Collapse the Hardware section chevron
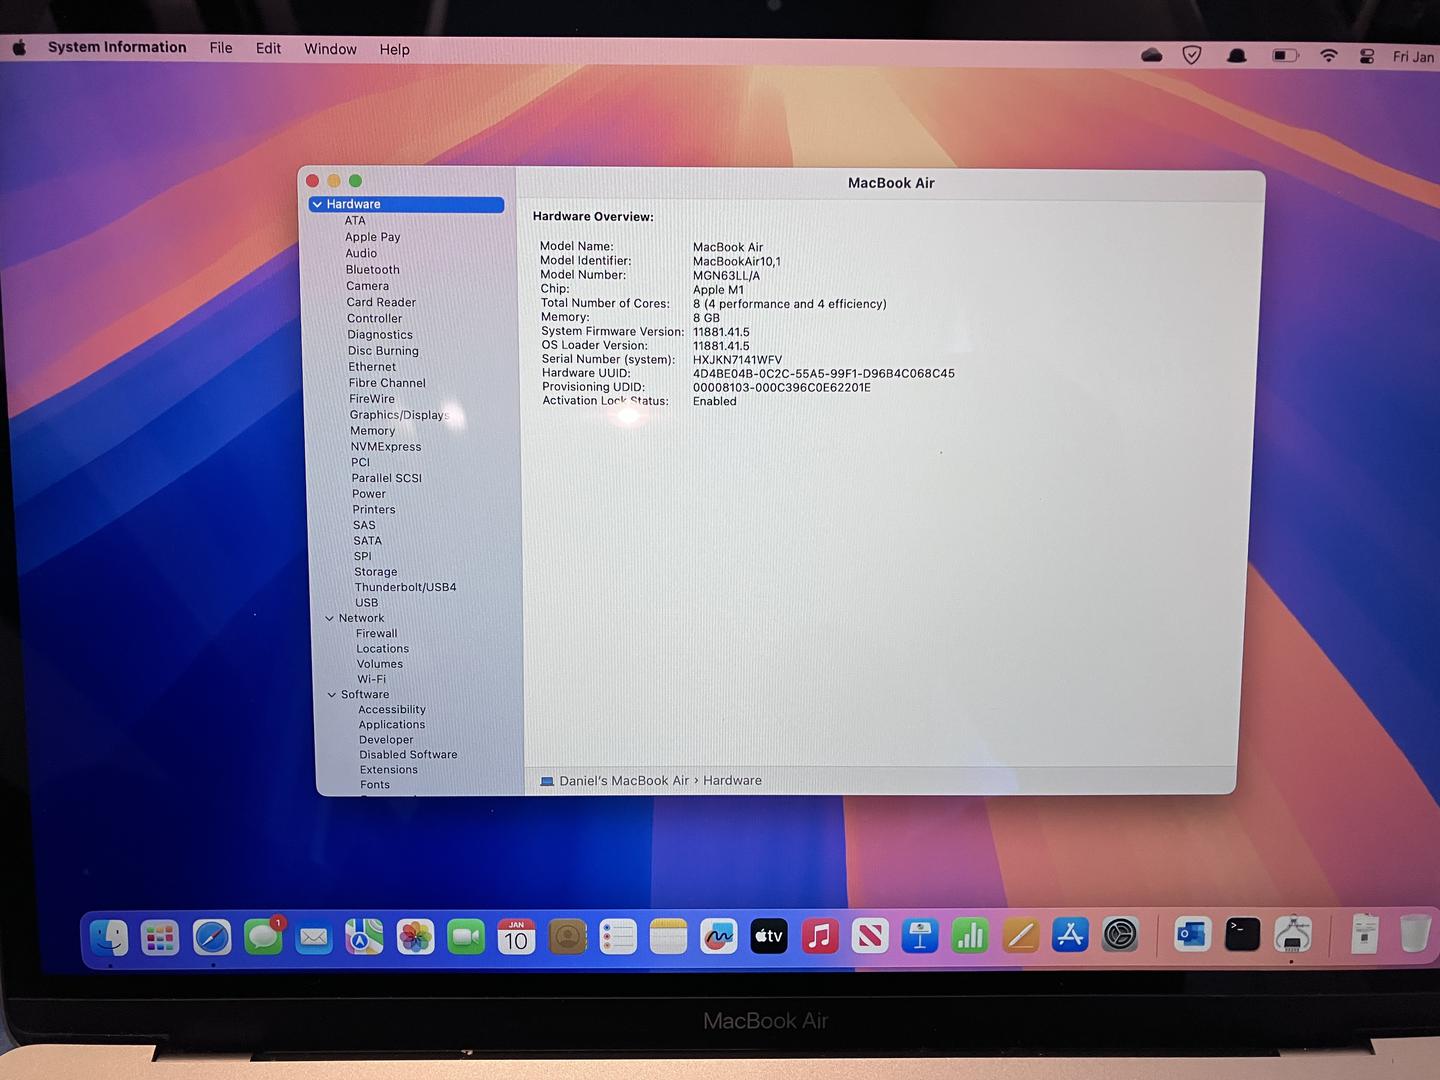 (317, 204)
